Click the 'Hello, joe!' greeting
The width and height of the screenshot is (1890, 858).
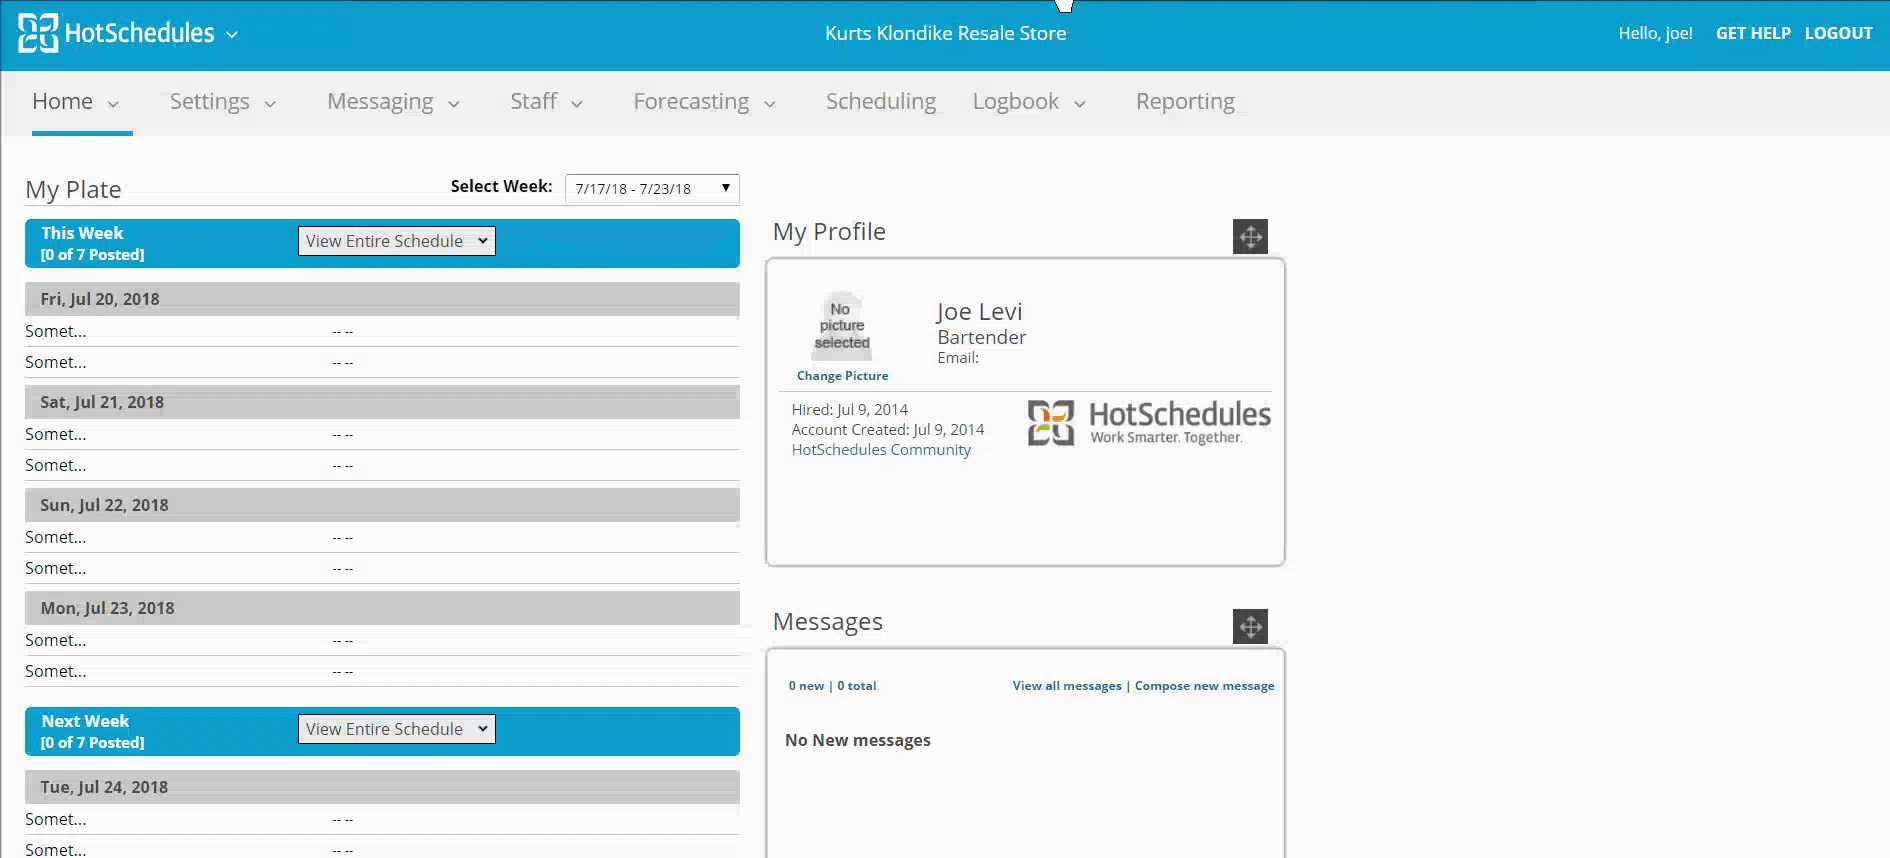pos(1655,34)
